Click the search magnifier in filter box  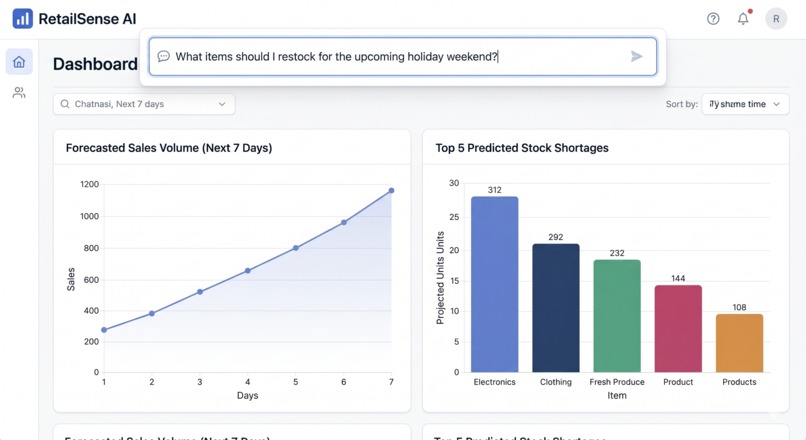click(65, 104)
